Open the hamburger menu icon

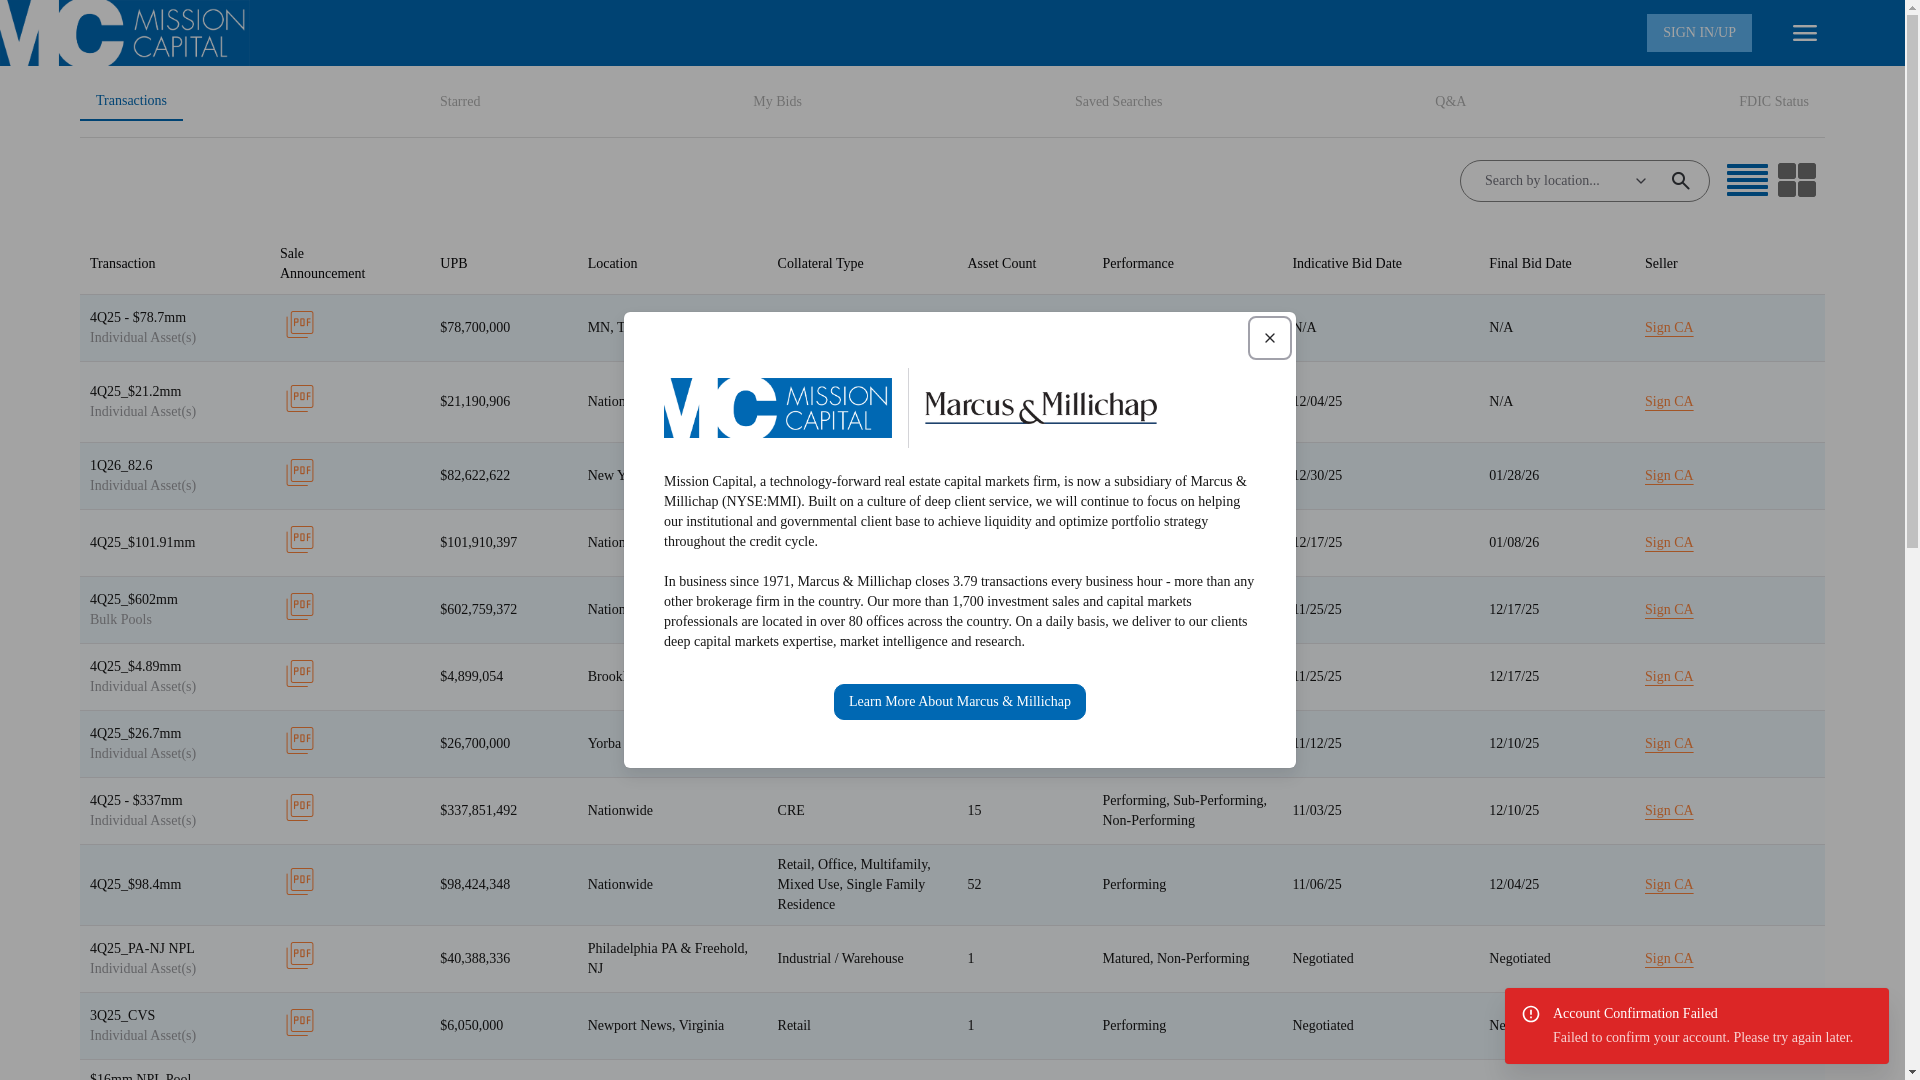(1804, 33)
